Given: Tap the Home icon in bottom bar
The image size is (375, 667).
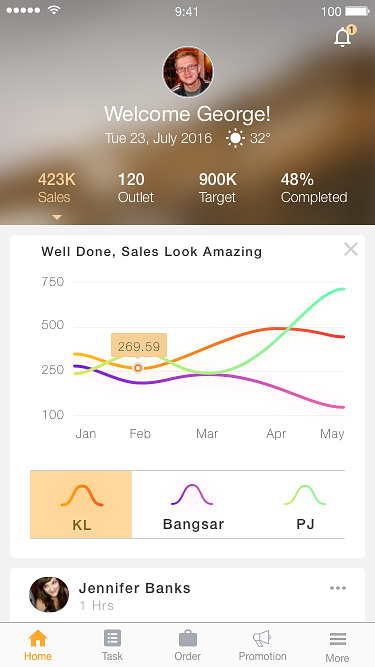Looking at the screenshot, I should tap(38, 638).
